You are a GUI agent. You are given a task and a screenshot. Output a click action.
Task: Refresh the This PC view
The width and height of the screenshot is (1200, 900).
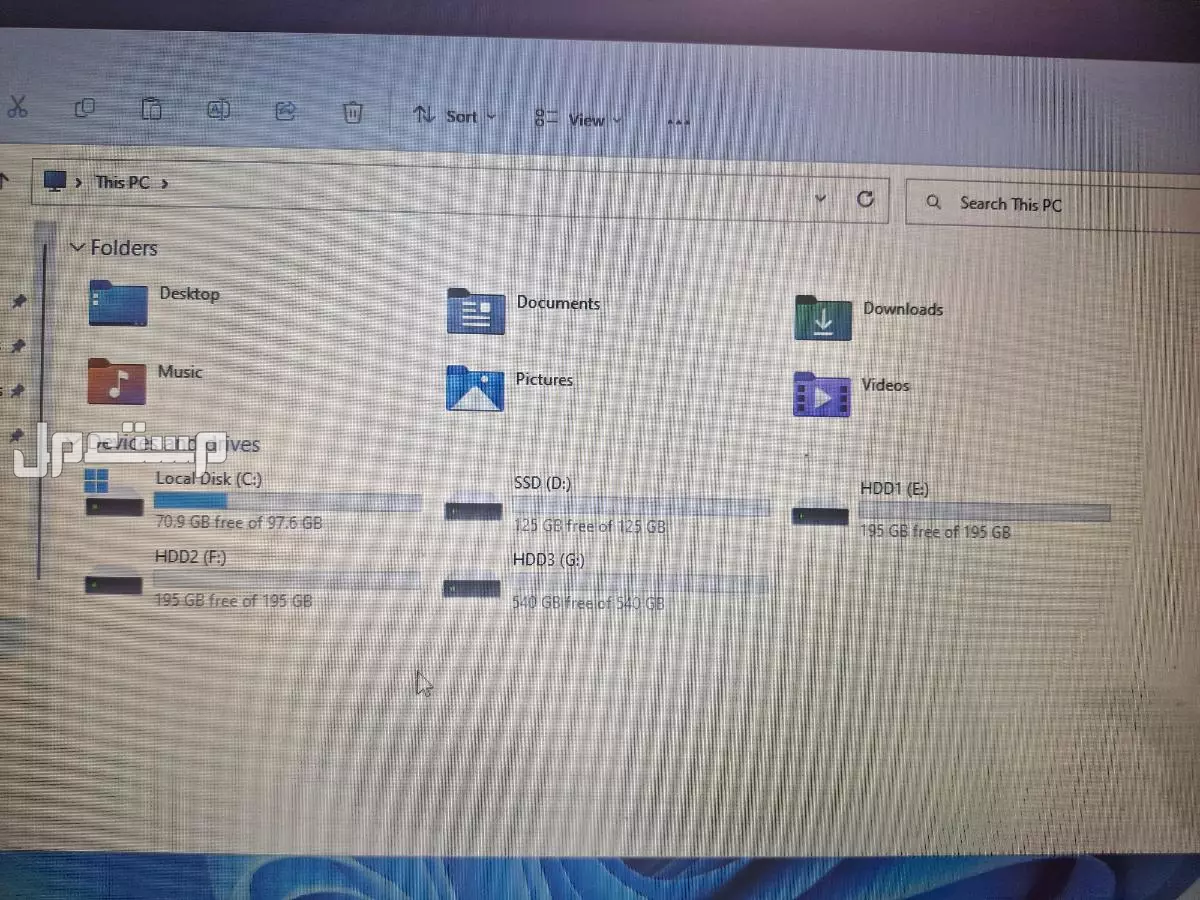tap(866, 199)
